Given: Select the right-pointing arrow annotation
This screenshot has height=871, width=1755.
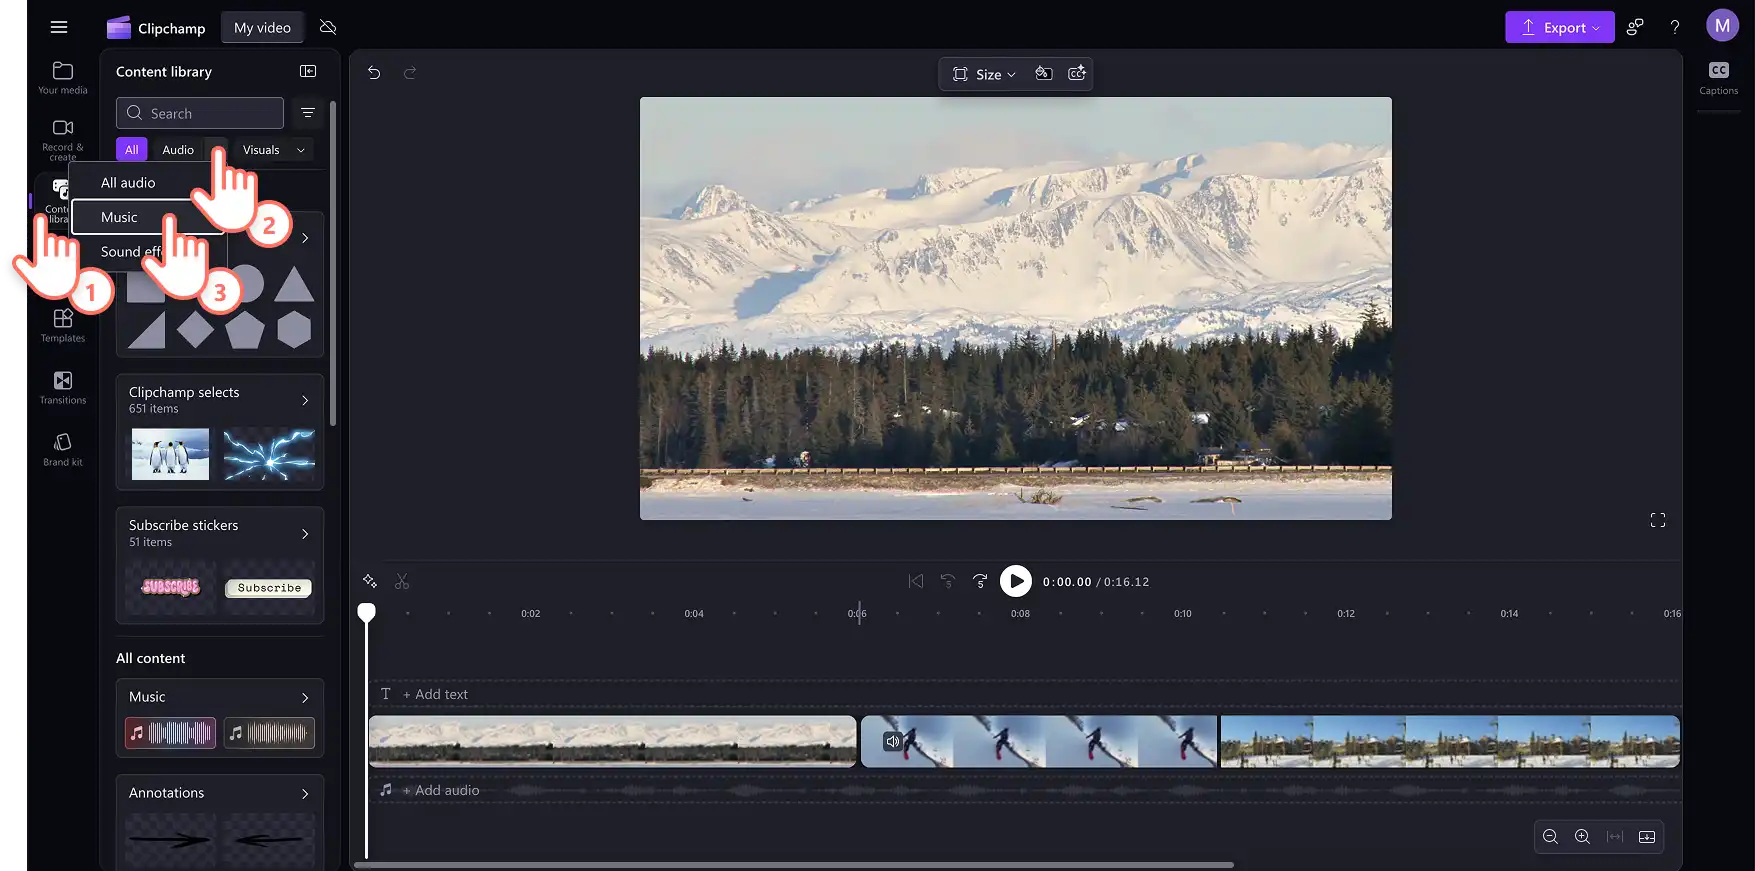Looking at the screenshot, I should click(x=170, y=839).
